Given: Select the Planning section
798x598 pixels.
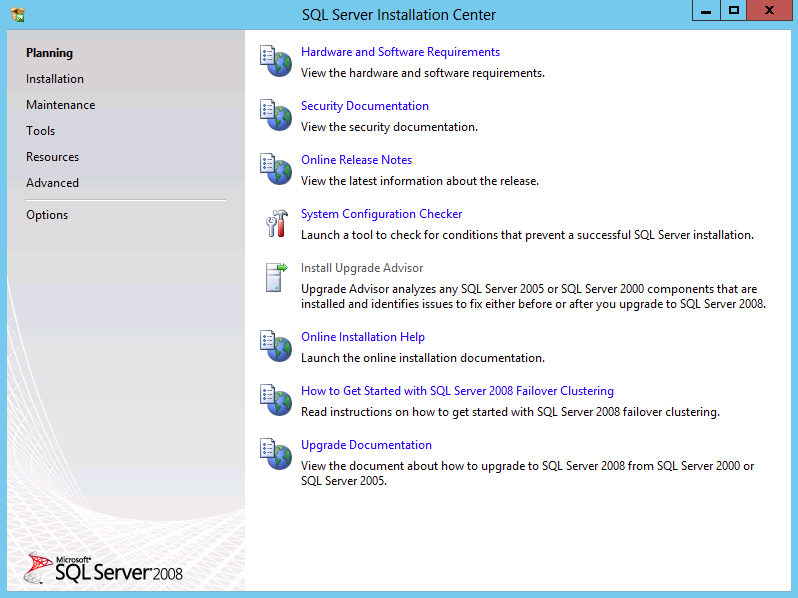Looking at the screenshot, I should coord(49,53).
